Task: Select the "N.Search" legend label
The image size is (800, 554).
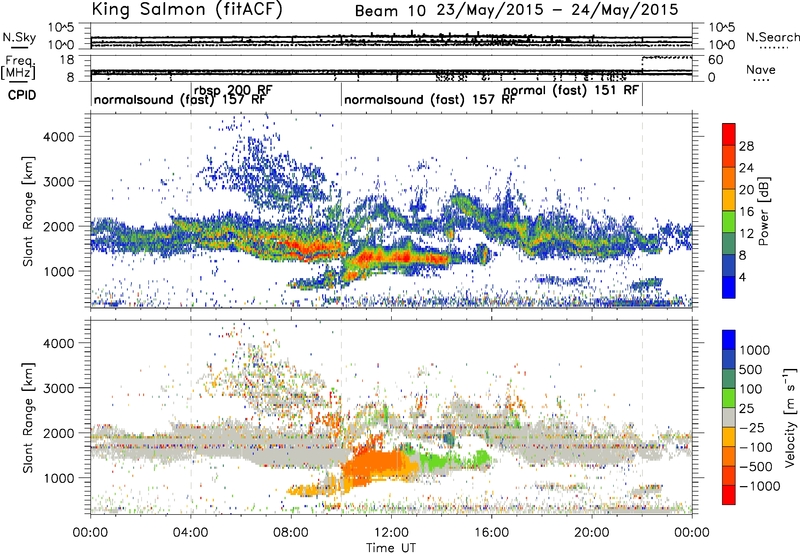Action: click(x=772, y=37)
